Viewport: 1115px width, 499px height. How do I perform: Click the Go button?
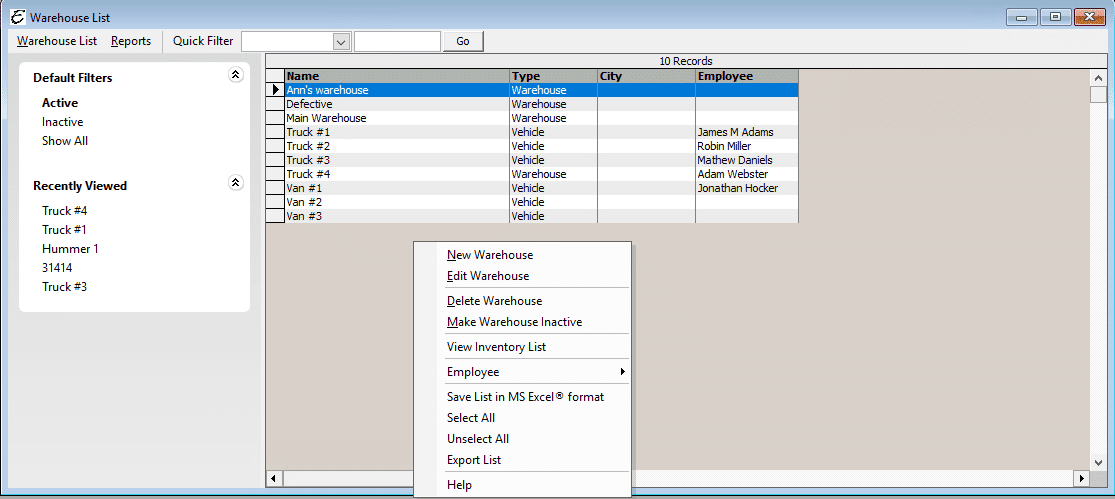[463, 41]
